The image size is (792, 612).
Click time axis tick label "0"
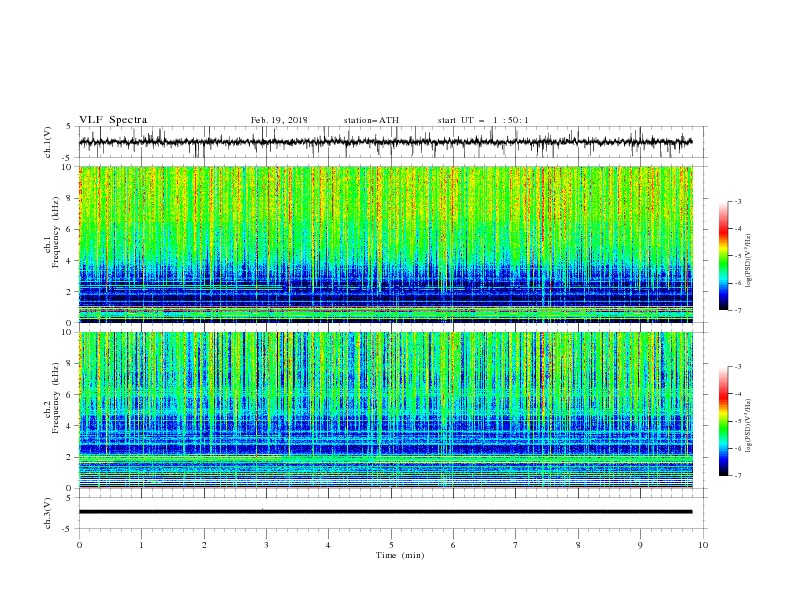click(79, 545)
